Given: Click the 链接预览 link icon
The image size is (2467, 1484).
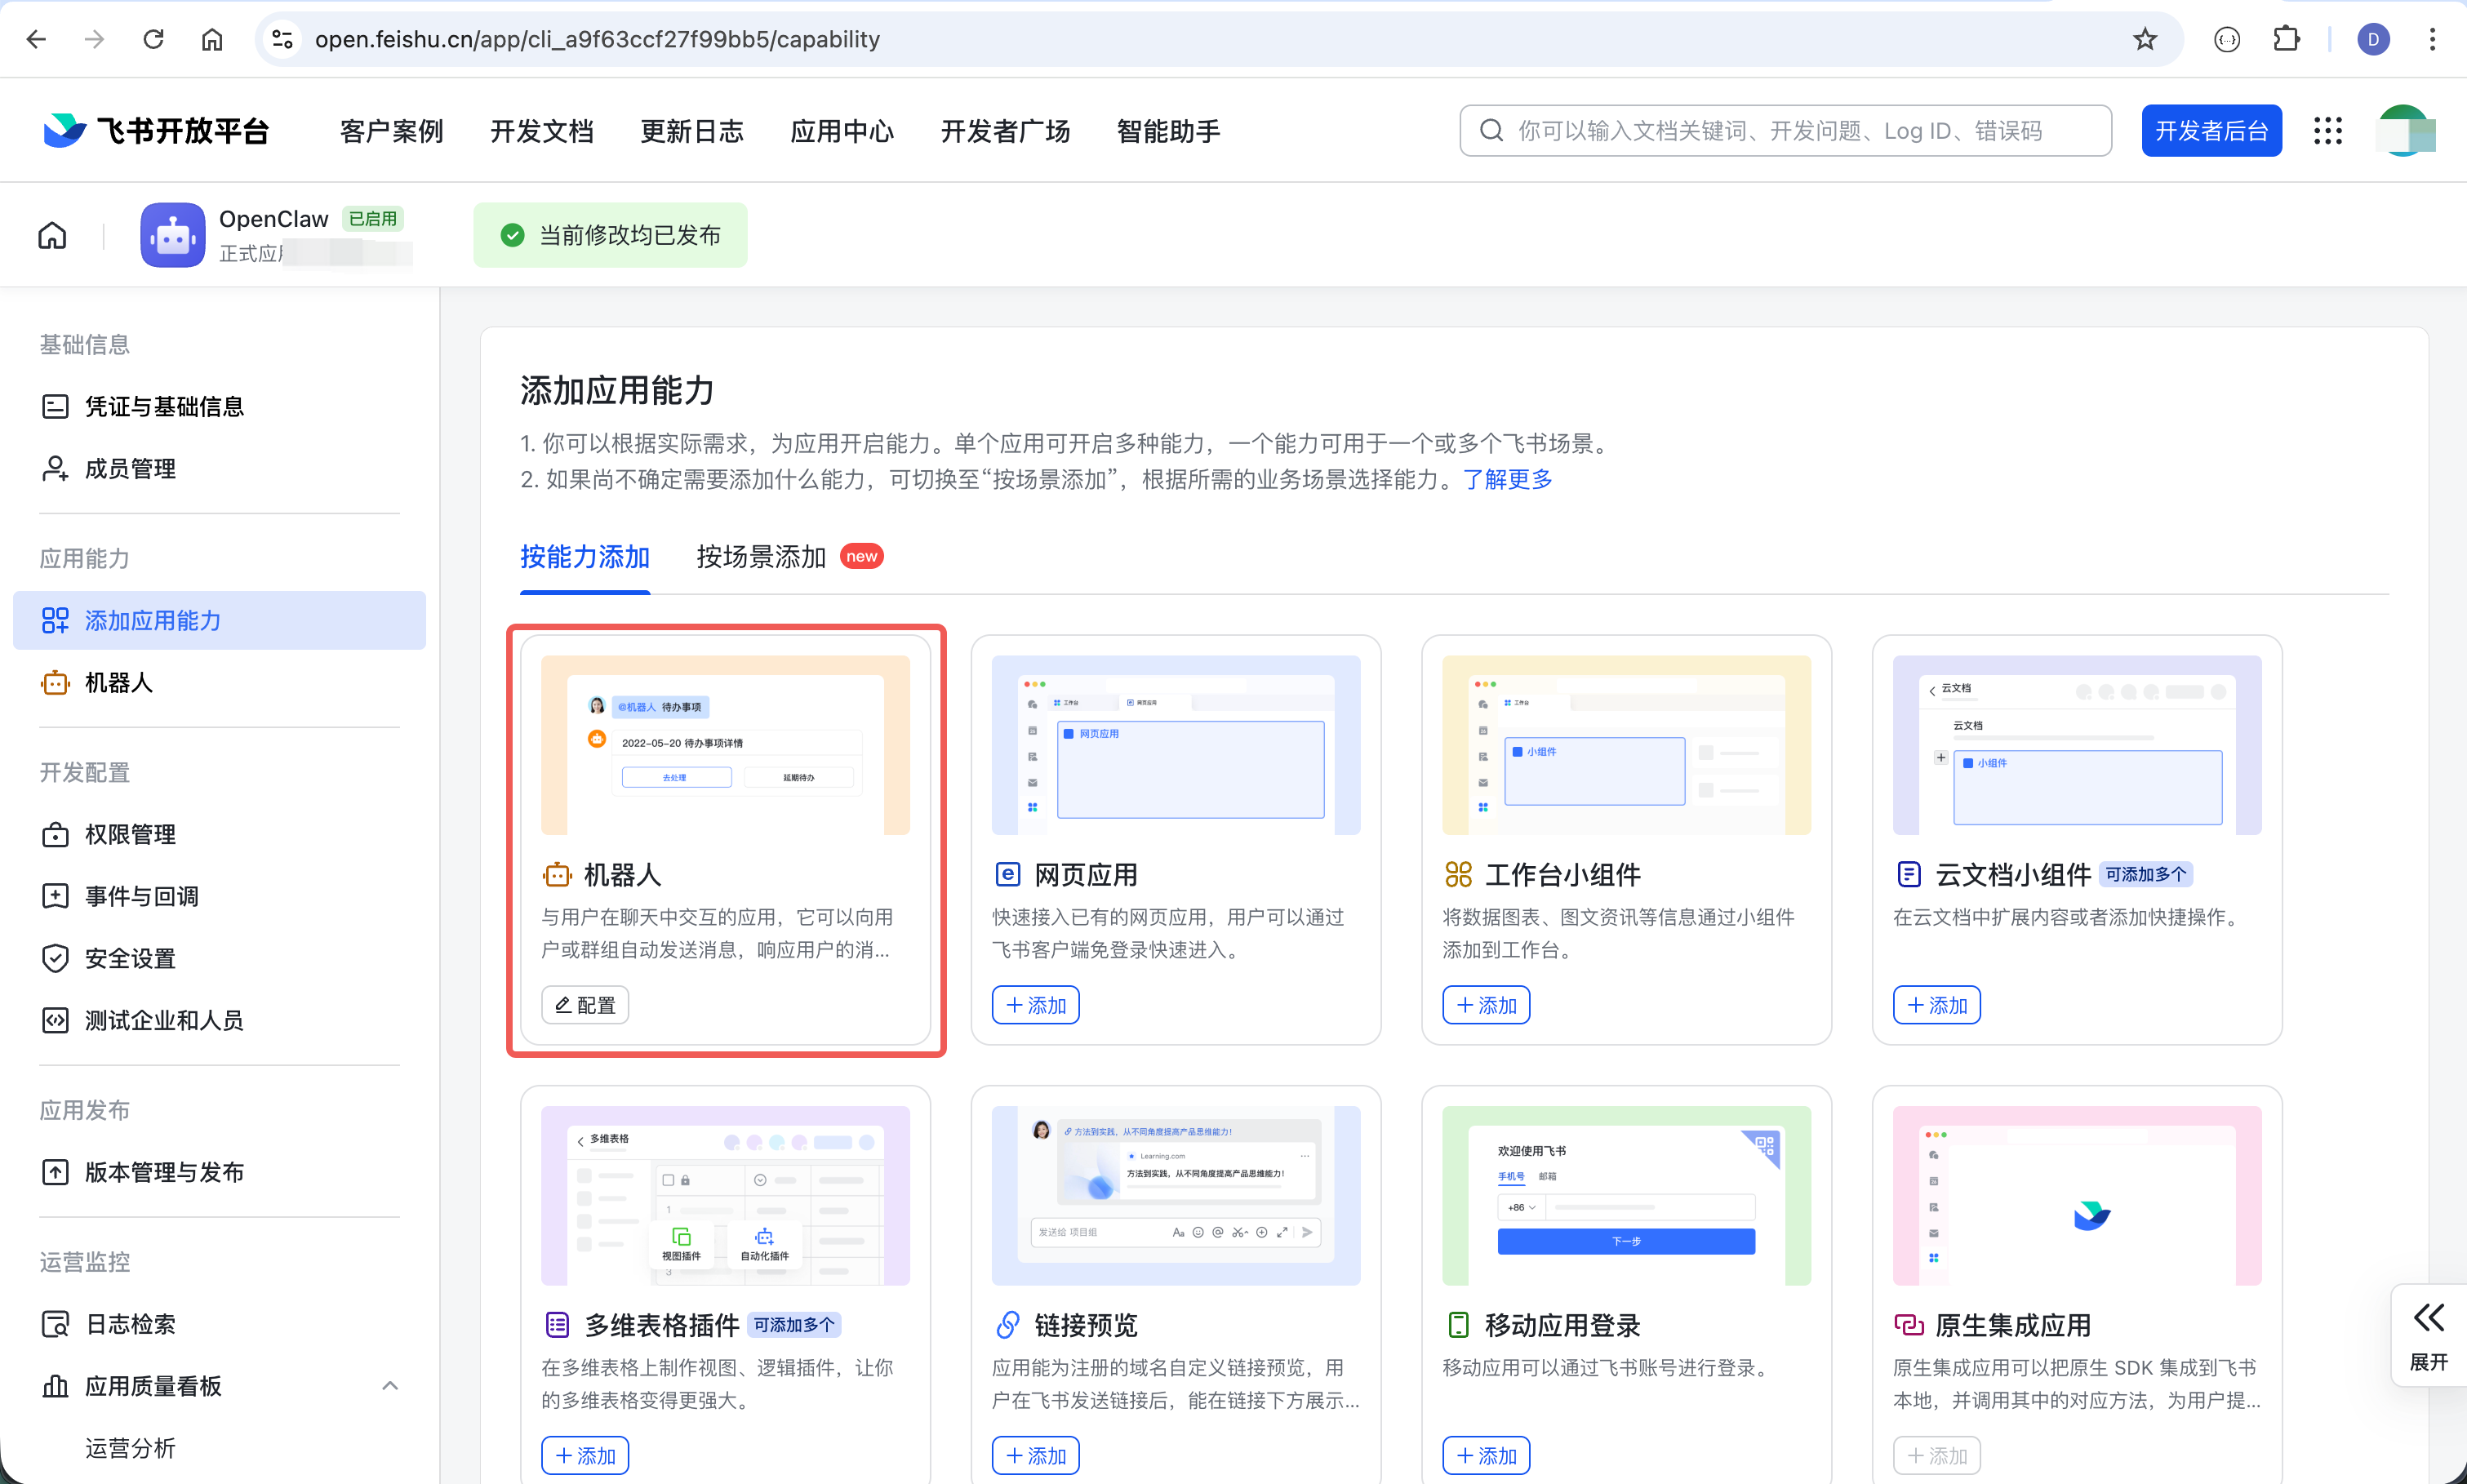Looking at the screenshot, I should pos(1007,1325).
